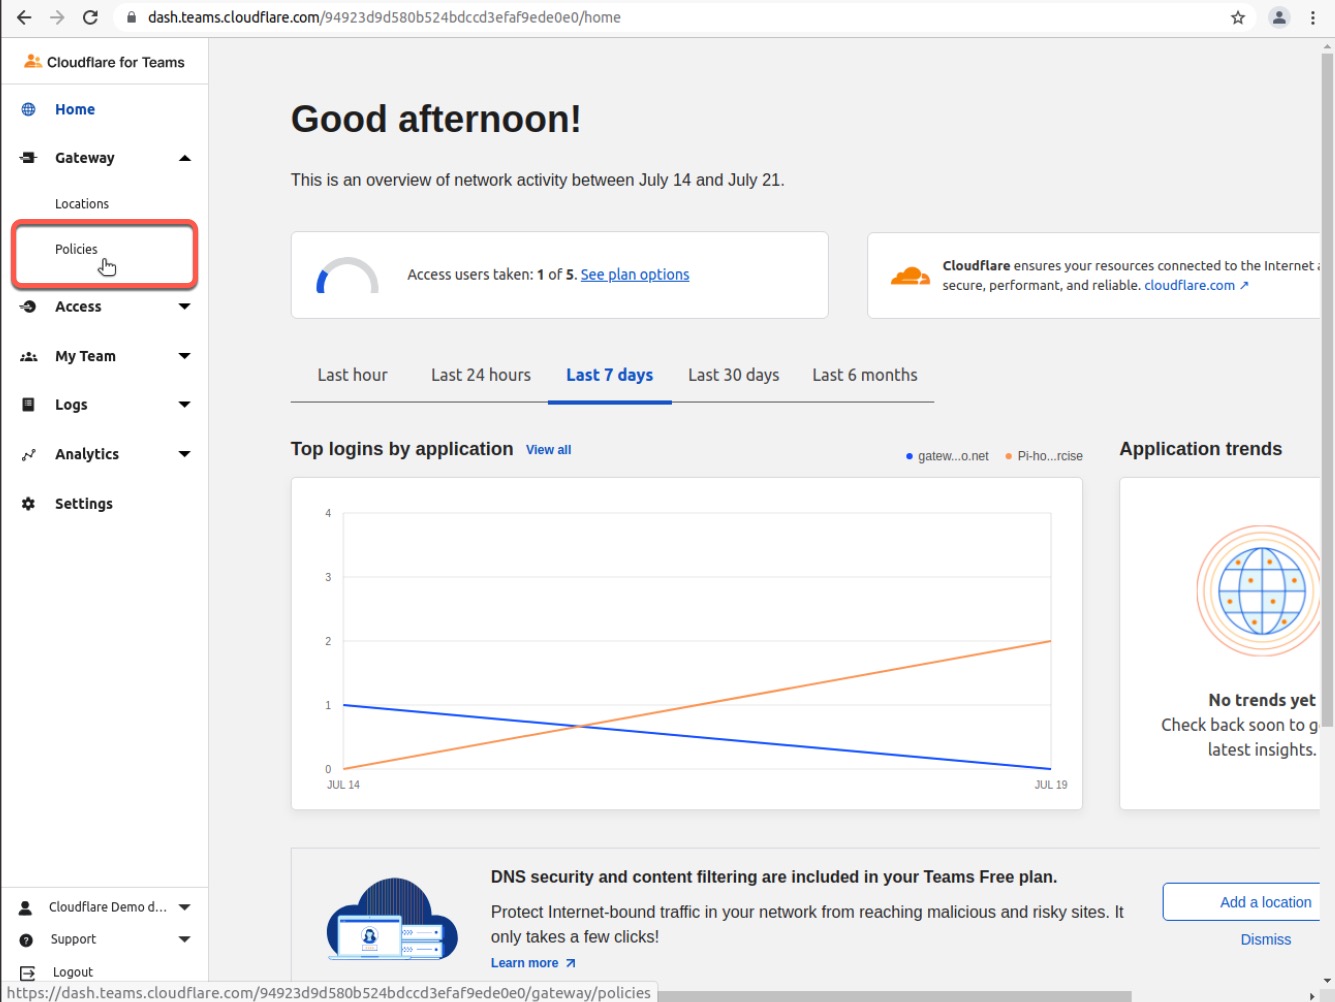Toggle the gatew...o.net legend series
The height and width of the screenshot is (1002, 1335).
tap(947, 456)
